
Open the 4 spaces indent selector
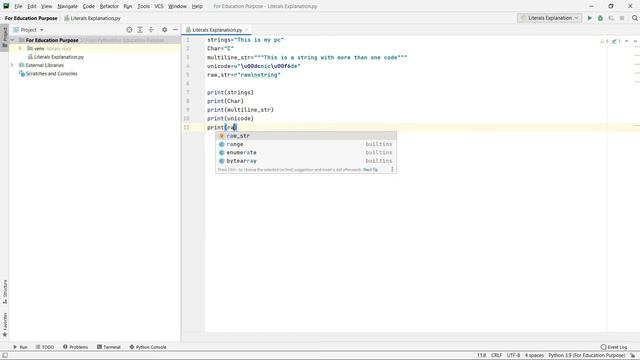(x=534, y=356)
